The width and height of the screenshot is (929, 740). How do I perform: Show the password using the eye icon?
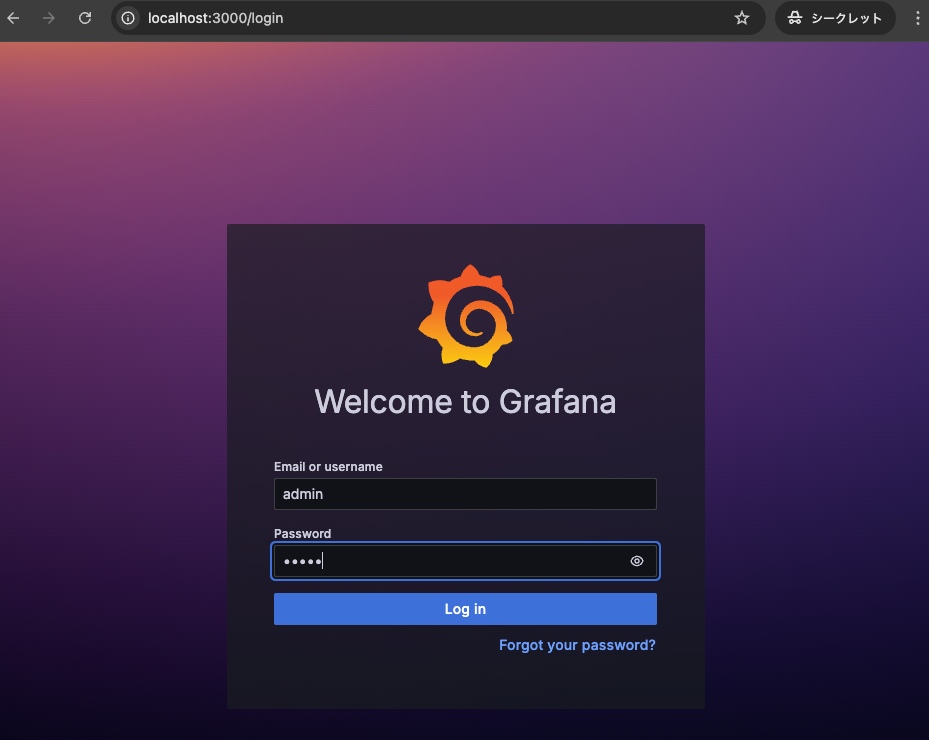[637, 561]
